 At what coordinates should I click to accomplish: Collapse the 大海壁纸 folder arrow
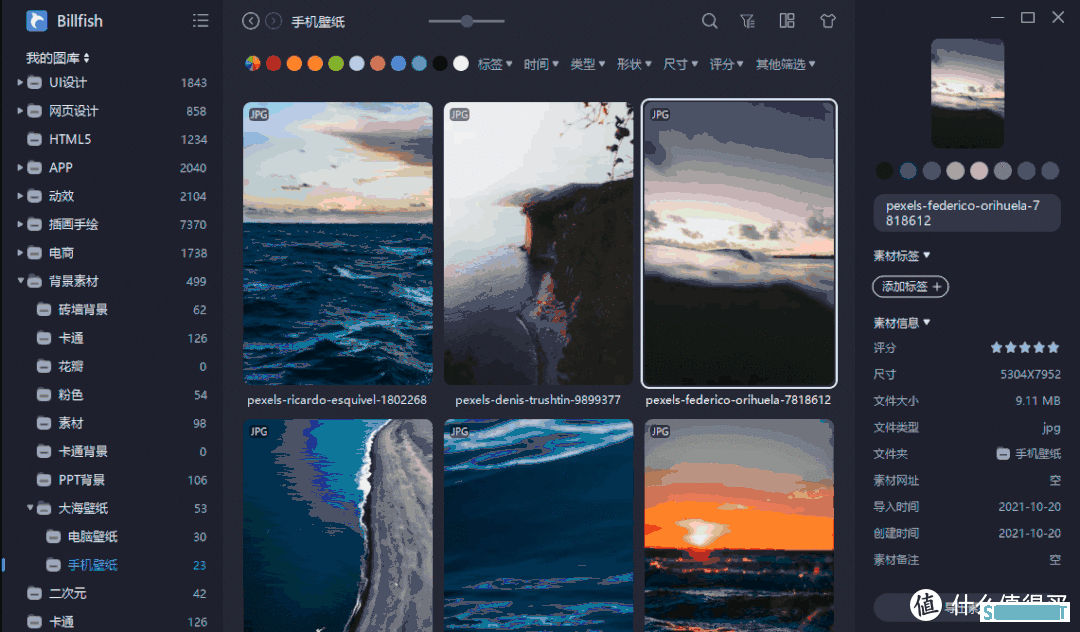point(30,507)
